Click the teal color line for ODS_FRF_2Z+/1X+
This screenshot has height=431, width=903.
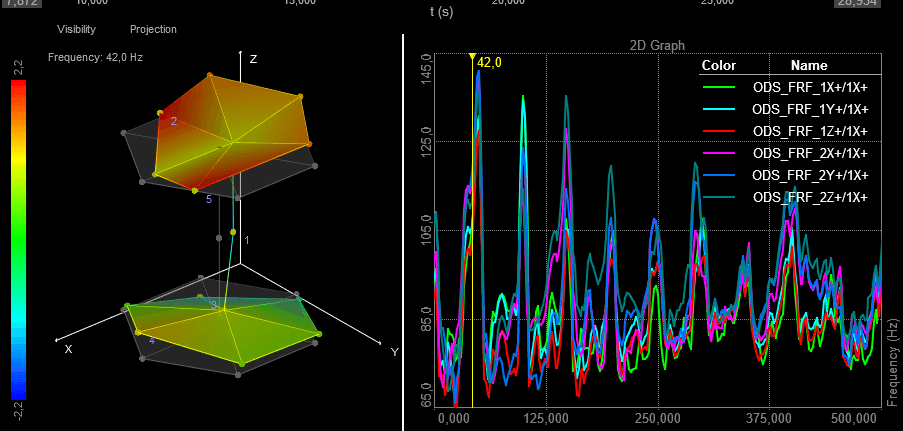pyautogui.click(x=719, y=197)
